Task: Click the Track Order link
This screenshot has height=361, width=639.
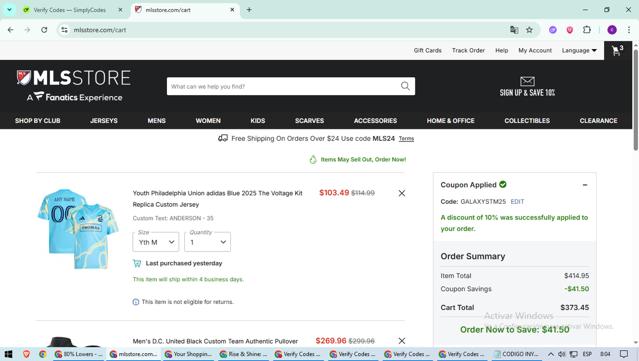Action: coord(468,51)
